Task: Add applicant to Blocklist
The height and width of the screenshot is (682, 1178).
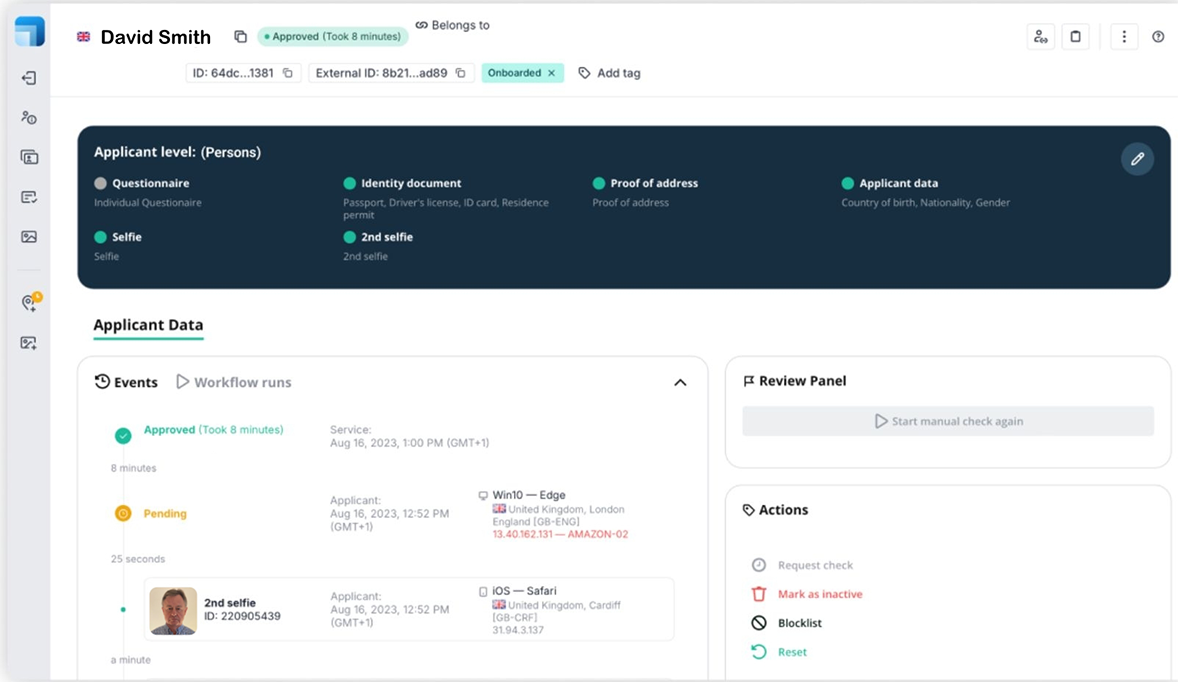Action: point(799,623)
